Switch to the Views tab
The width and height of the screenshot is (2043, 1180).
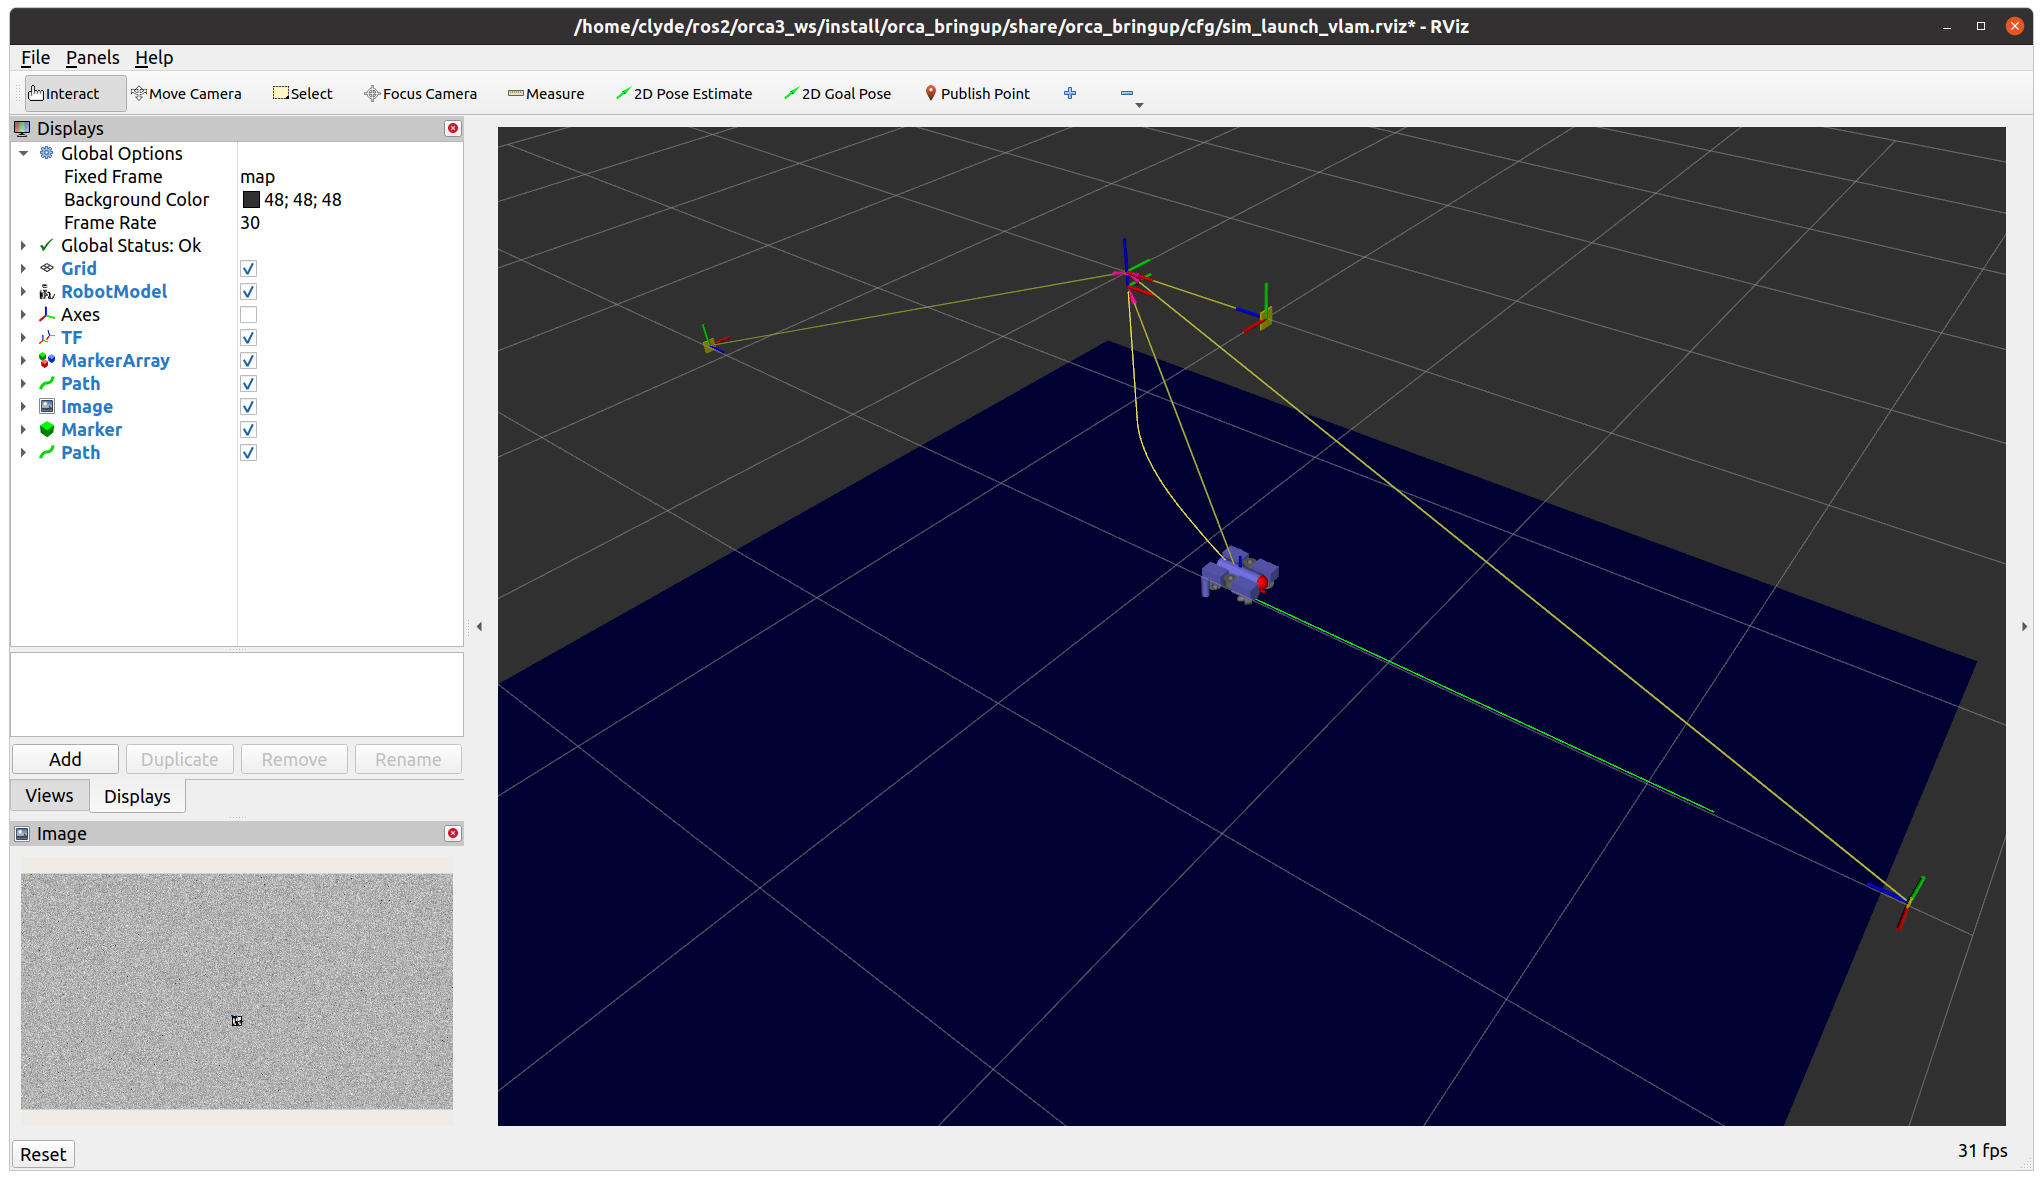(49, 796)
